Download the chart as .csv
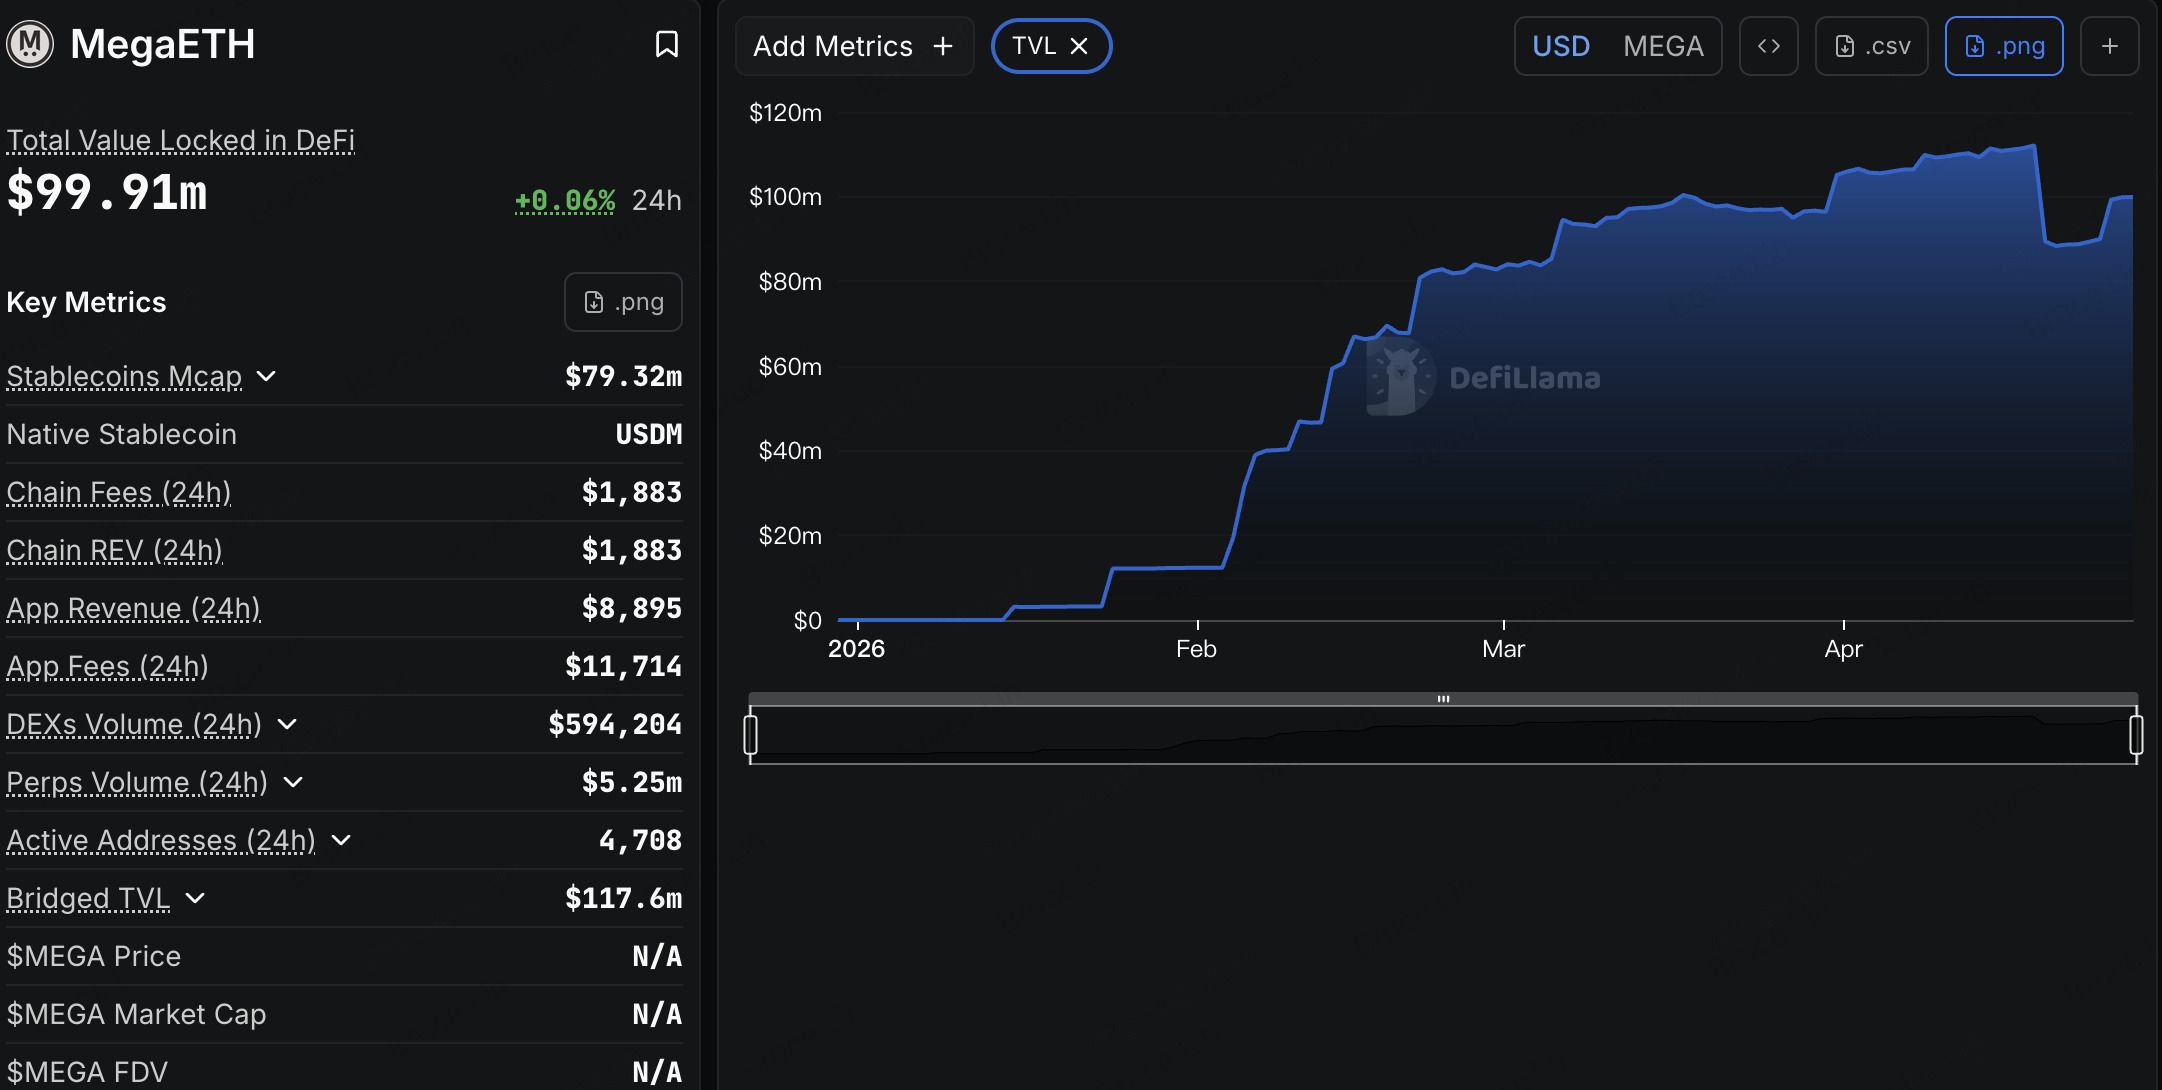 pos(1871,46)
